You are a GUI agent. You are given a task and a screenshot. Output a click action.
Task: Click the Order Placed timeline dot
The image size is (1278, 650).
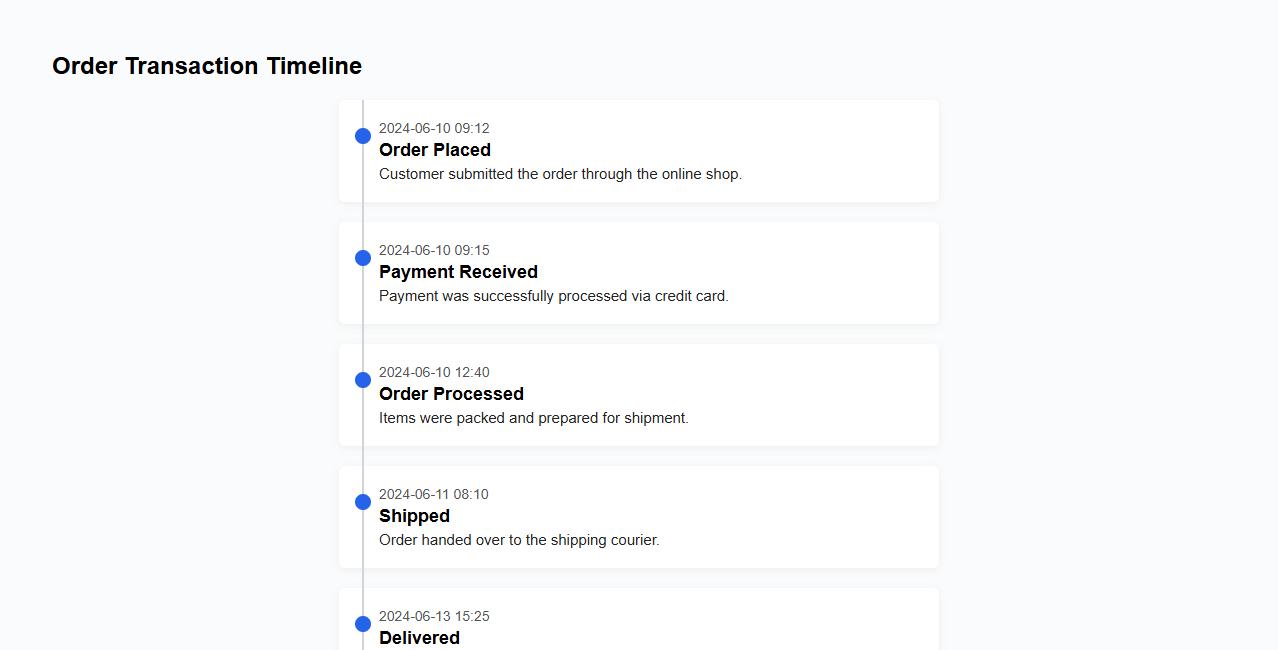tap(363, 136)
